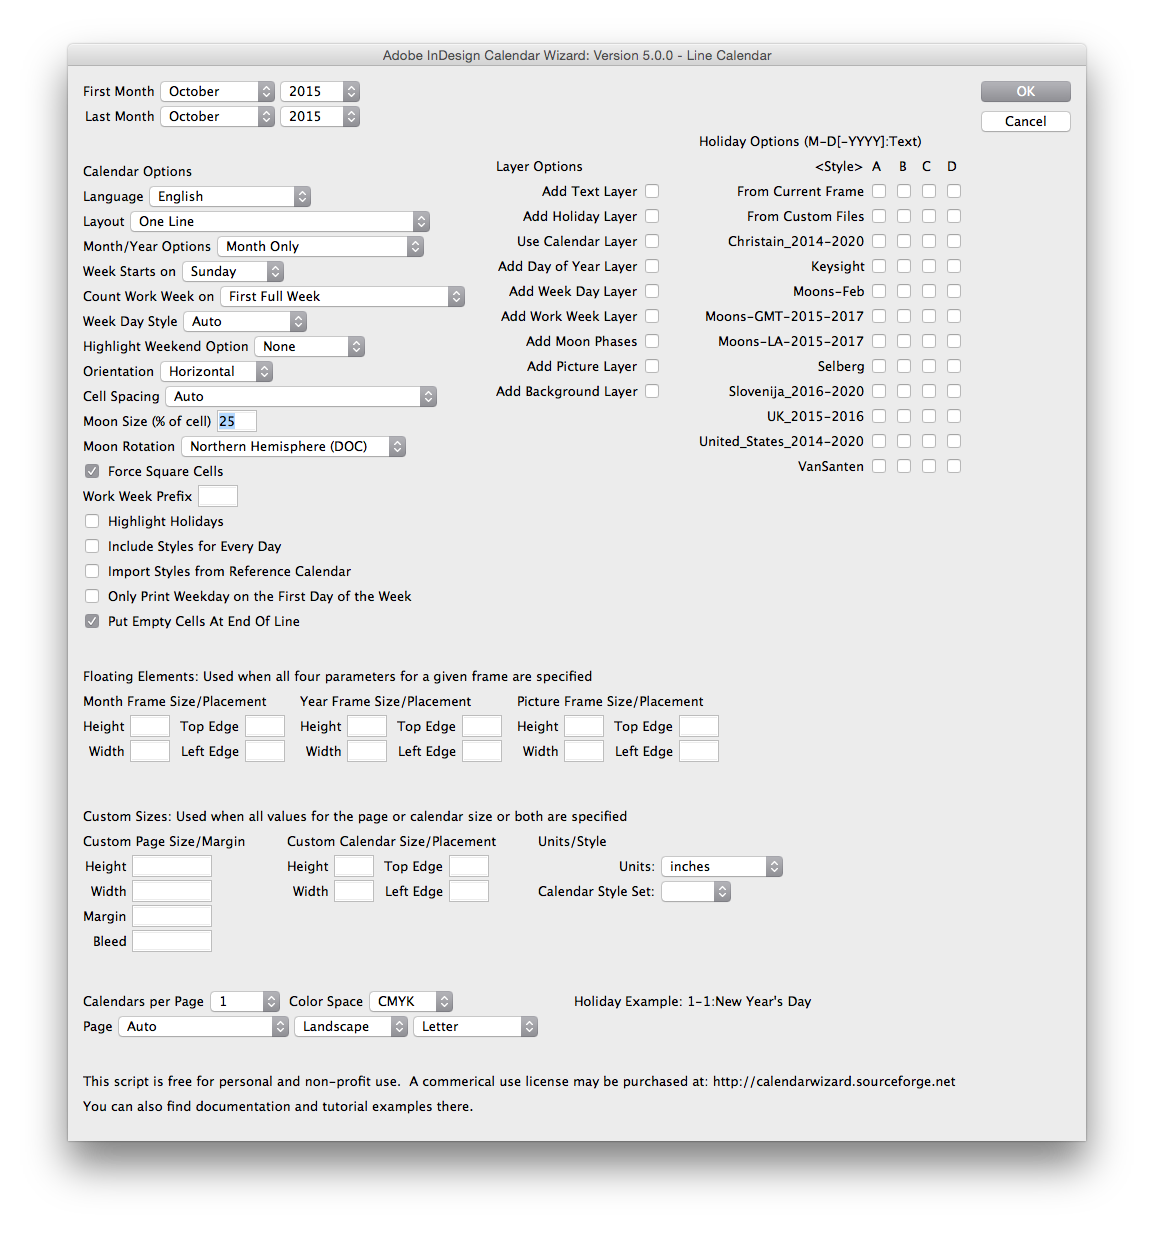Click the Moon Size percent field

pos(237,421)
